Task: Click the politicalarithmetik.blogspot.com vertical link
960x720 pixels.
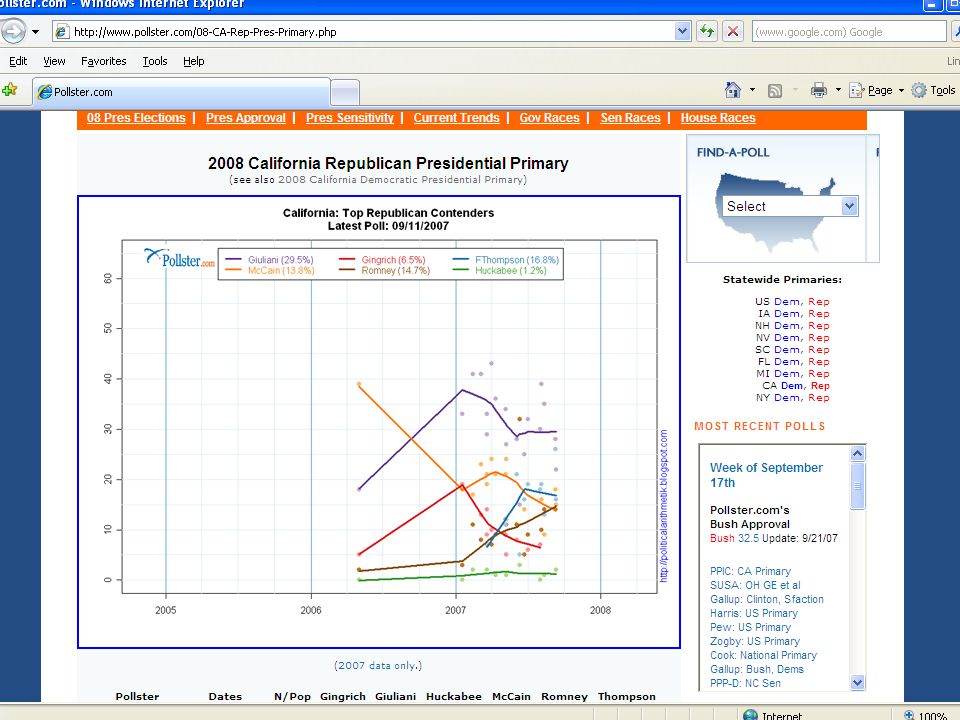Action: click(664, 505)
